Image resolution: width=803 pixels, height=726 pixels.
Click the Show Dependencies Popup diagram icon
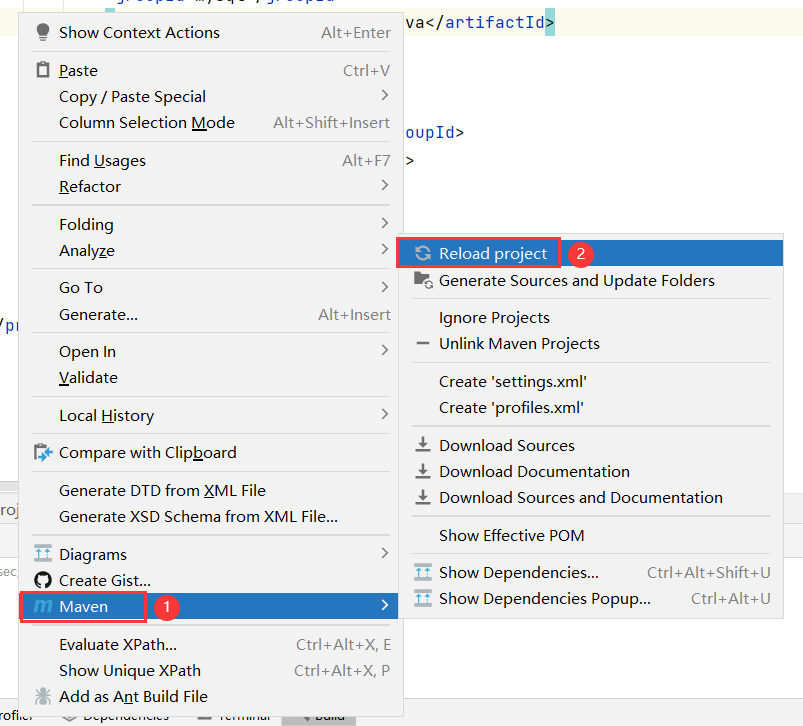423,598
